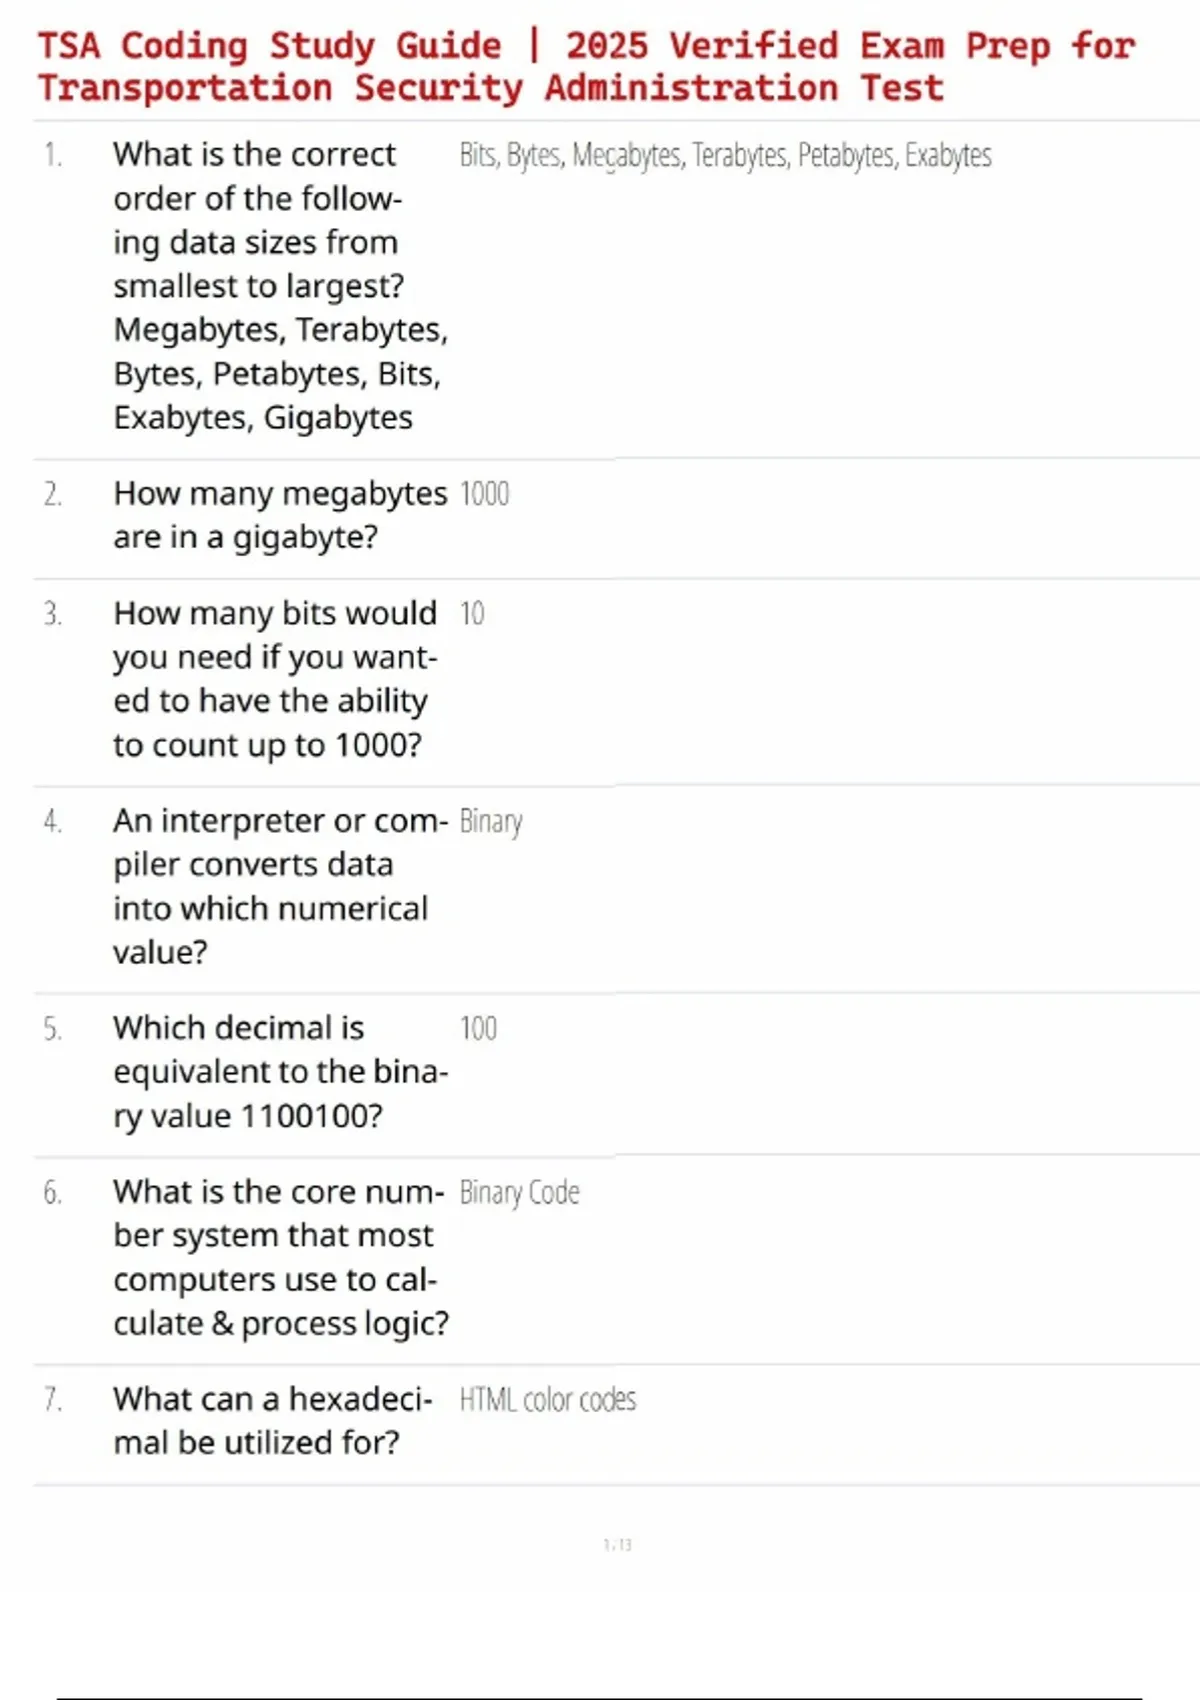Select the answer '100' for question 5
This screenshot has width=1200, height=1700.
click(478, 1029)
